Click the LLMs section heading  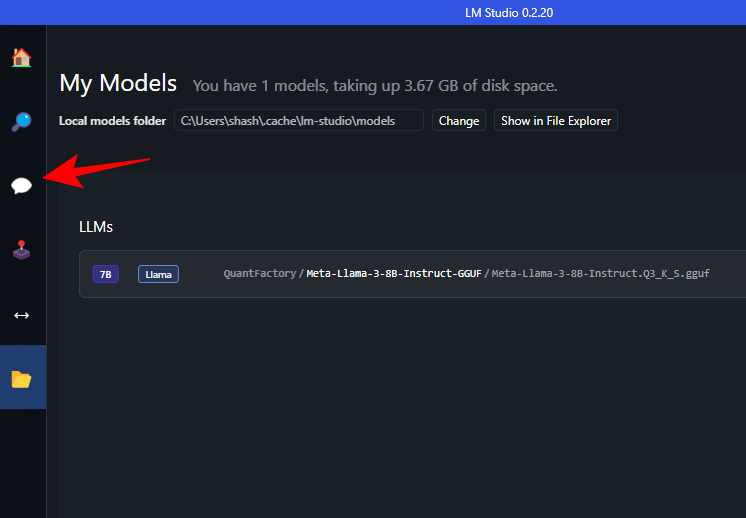tap(96, 227)
